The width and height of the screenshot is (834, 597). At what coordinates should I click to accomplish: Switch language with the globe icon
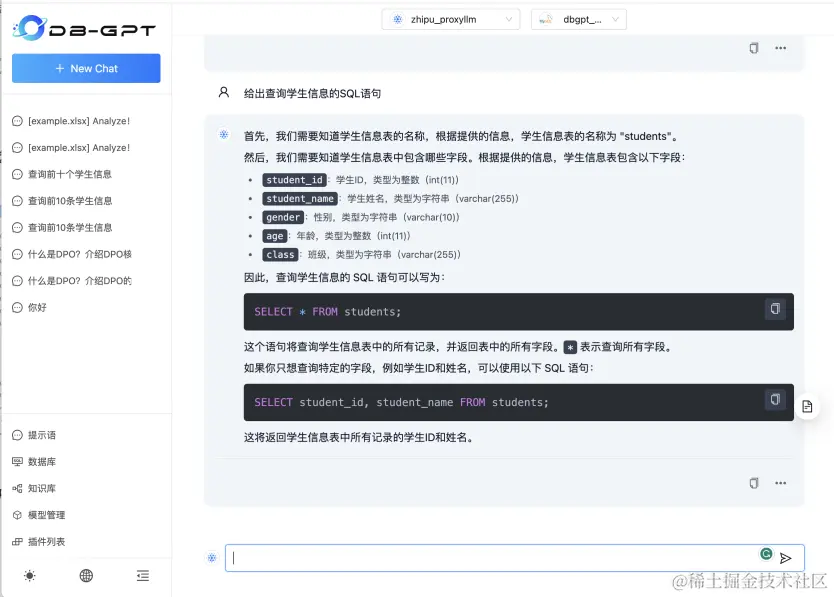click(x=86, y=575)
